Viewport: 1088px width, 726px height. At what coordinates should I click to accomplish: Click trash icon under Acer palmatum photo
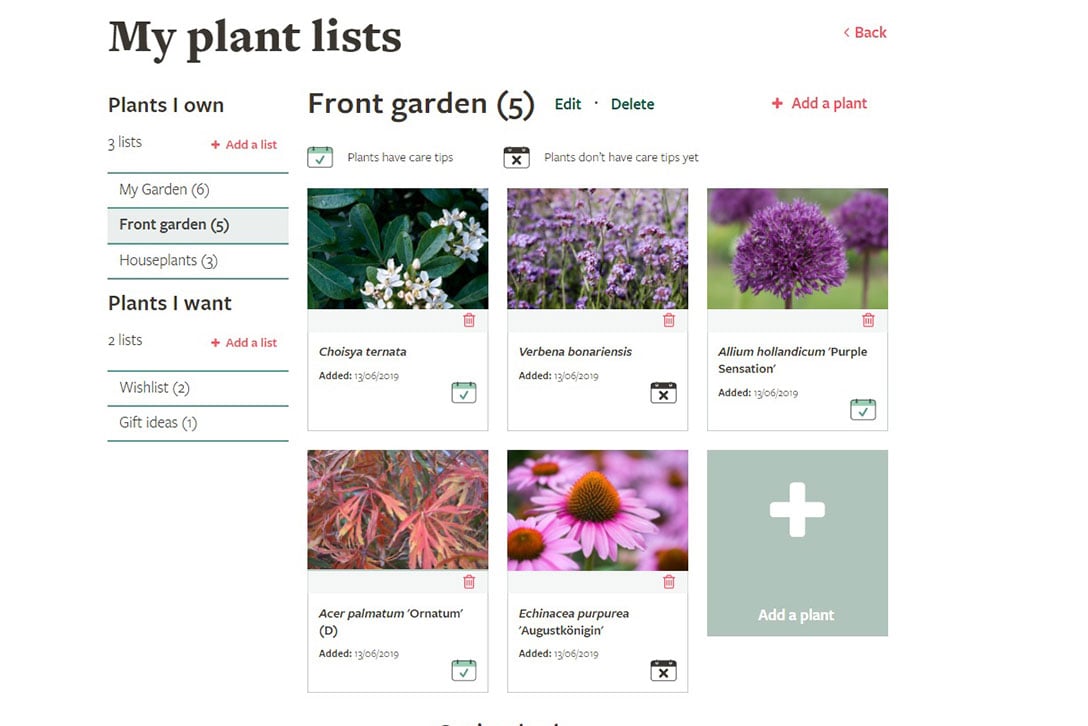pos(469,582)
